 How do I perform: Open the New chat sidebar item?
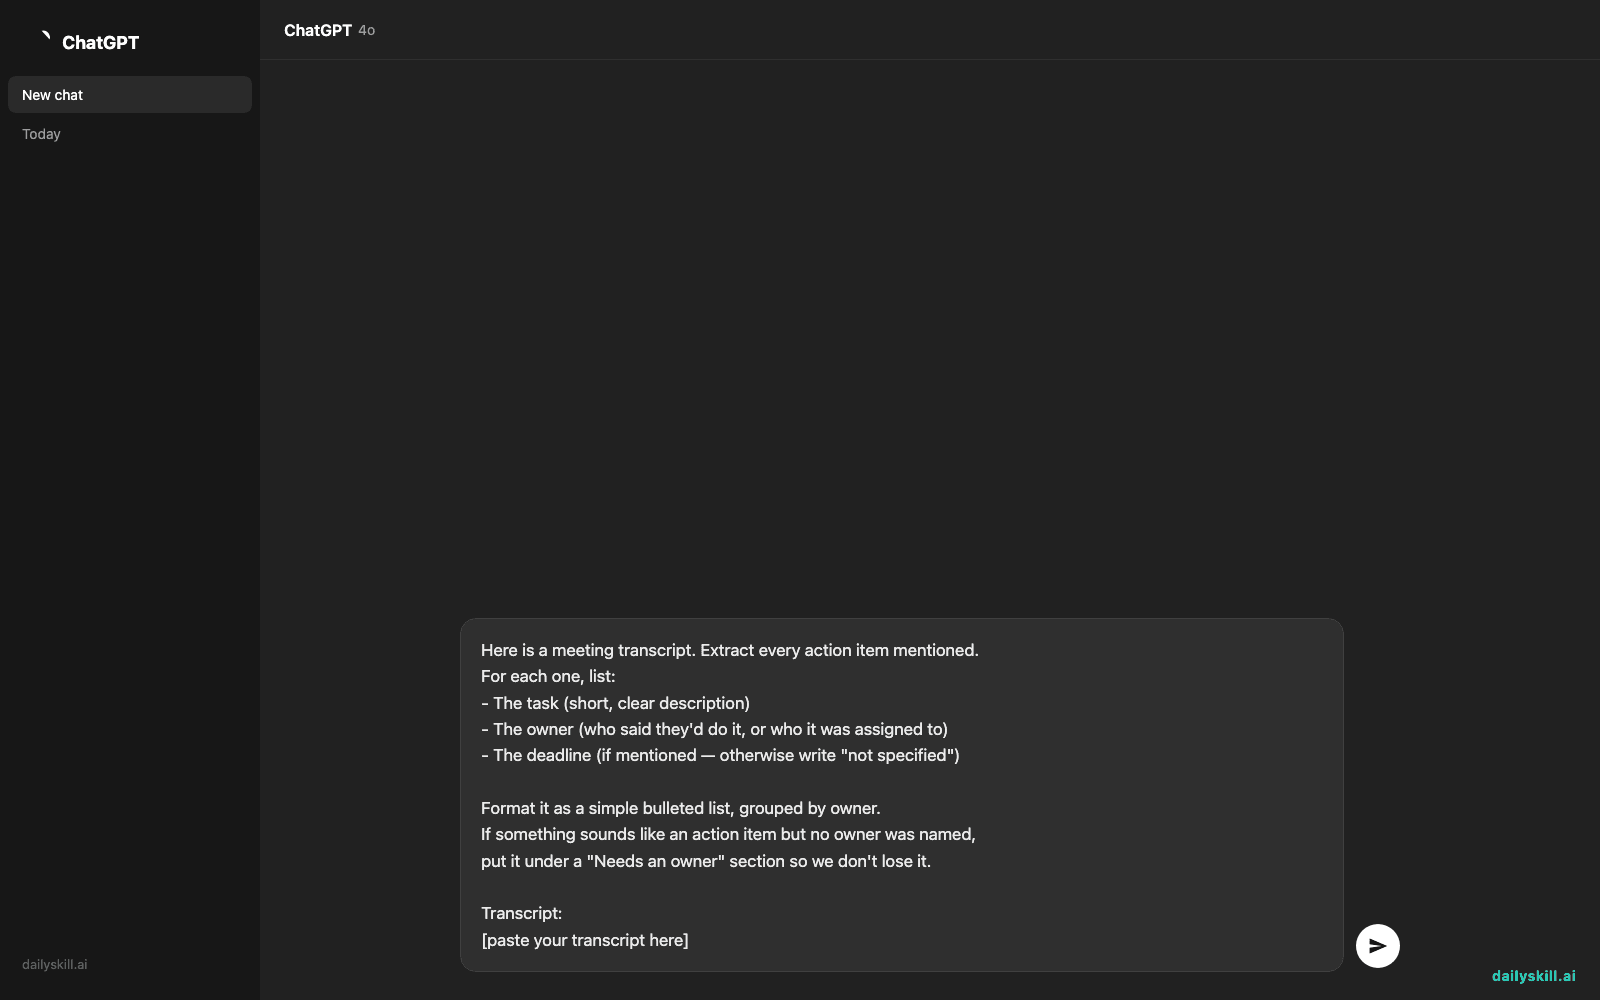[130, 95]
